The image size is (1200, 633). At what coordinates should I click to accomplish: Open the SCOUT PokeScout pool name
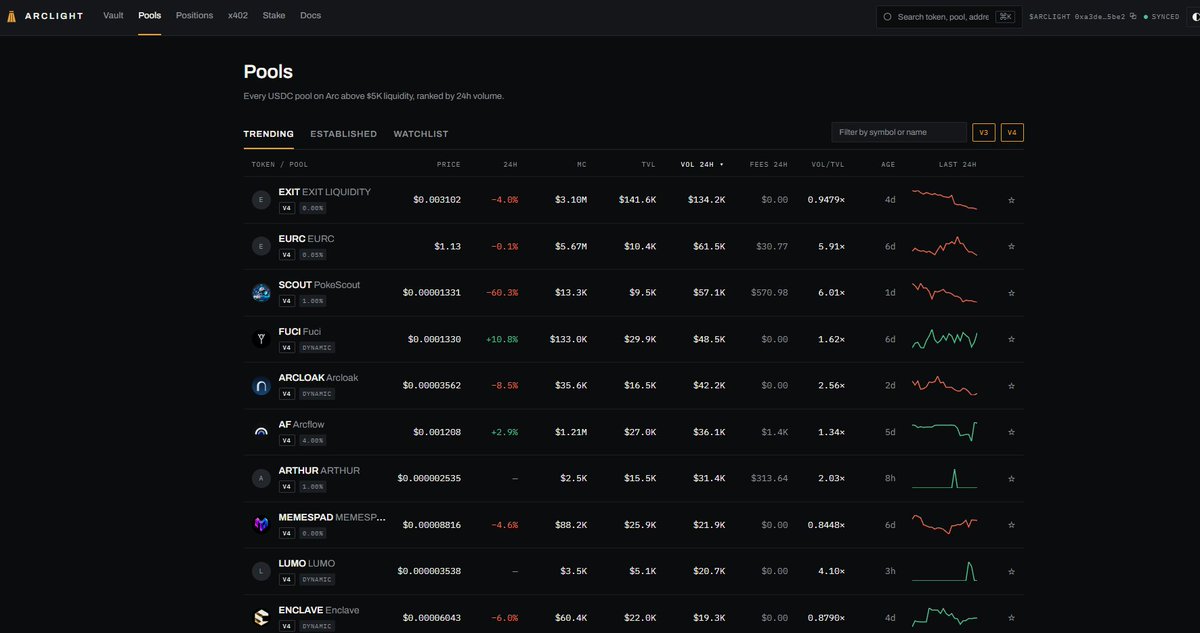tap(319, 285)
